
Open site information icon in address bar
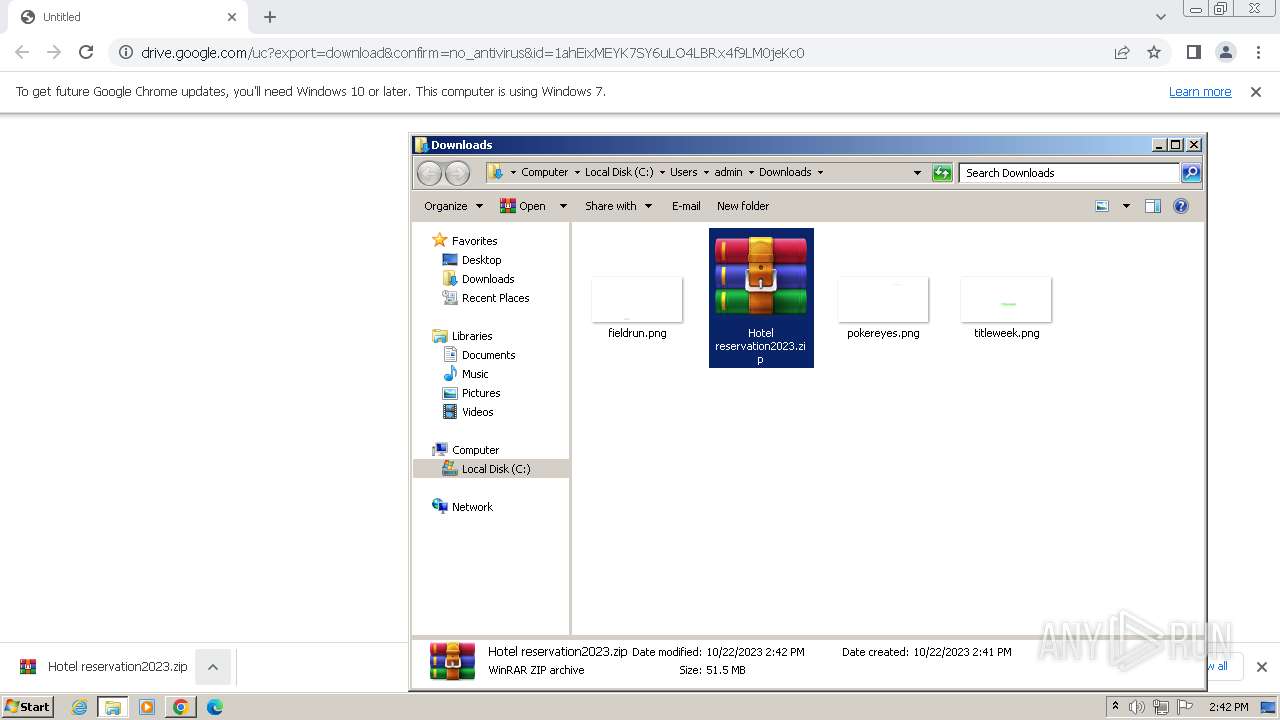pos(124,52)
